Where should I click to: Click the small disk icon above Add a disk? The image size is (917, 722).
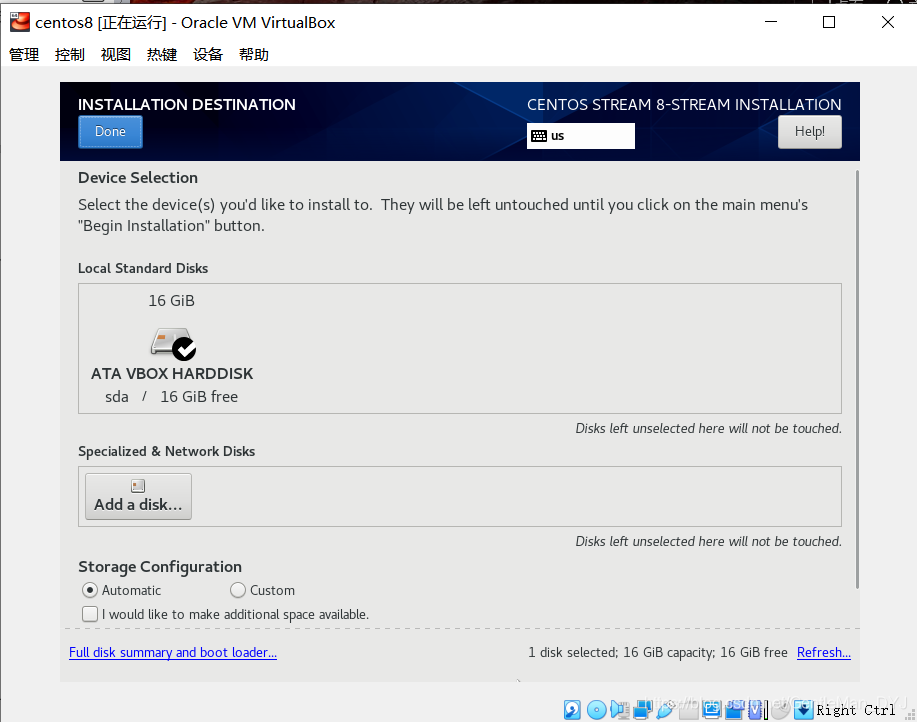click(x=138, y=486)
